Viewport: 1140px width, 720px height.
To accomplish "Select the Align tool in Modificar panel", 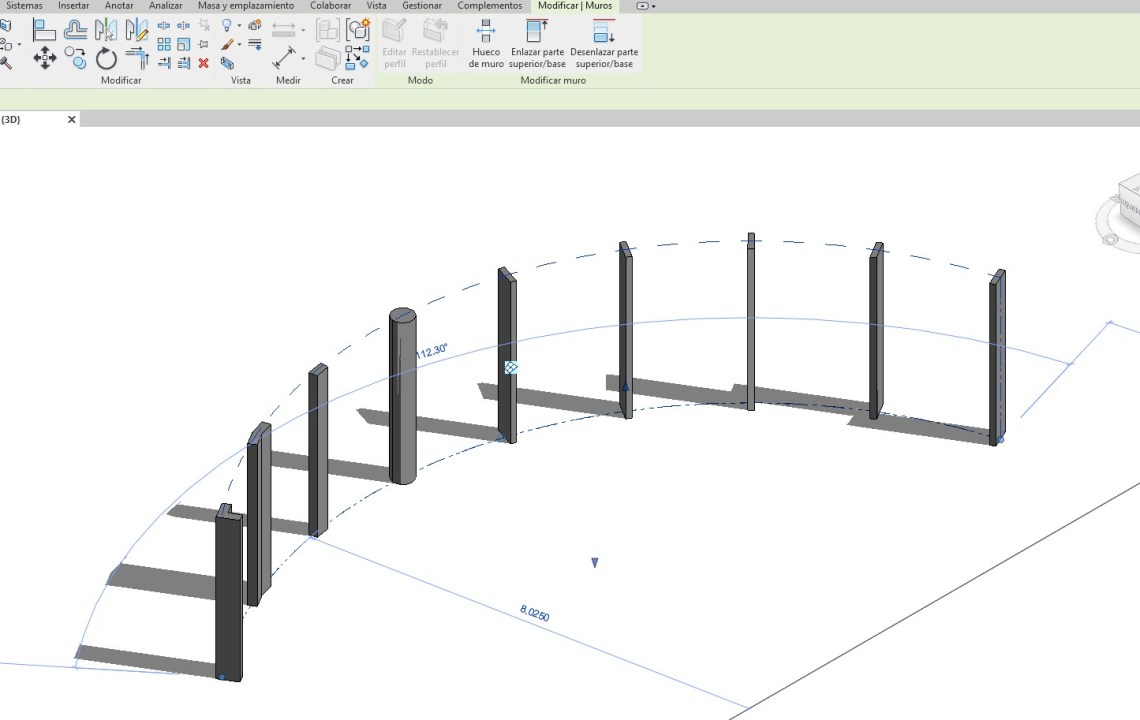I will coord(44,29).
